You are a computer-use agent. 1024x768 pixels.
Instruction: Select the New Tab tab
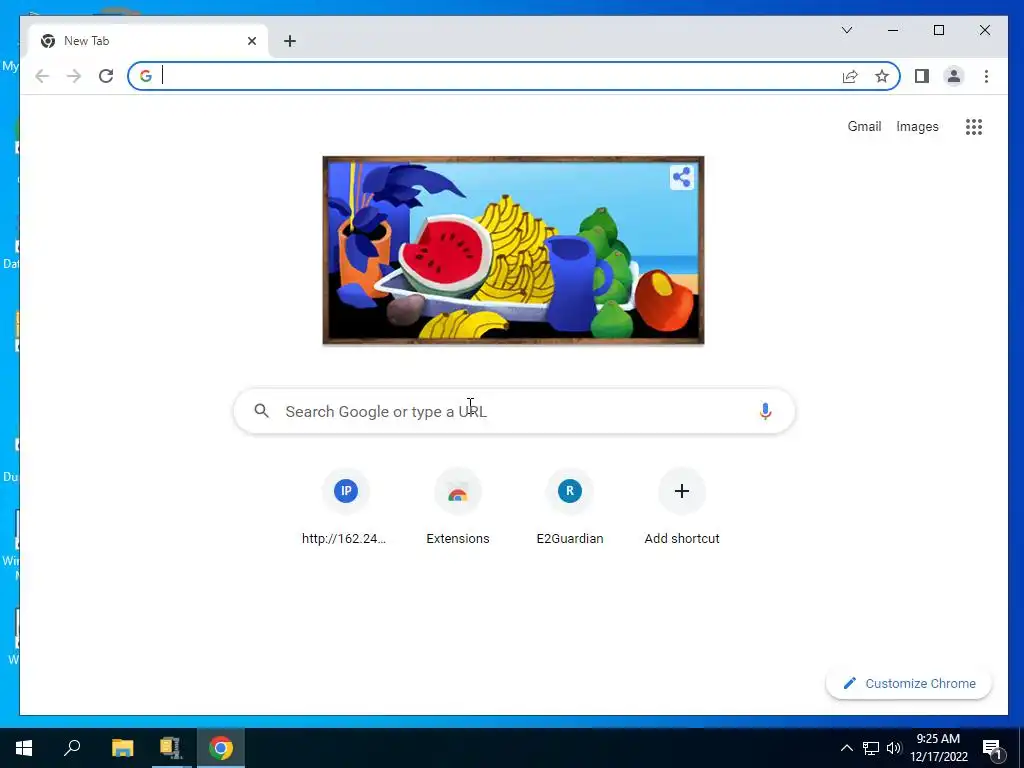[148, 41]
